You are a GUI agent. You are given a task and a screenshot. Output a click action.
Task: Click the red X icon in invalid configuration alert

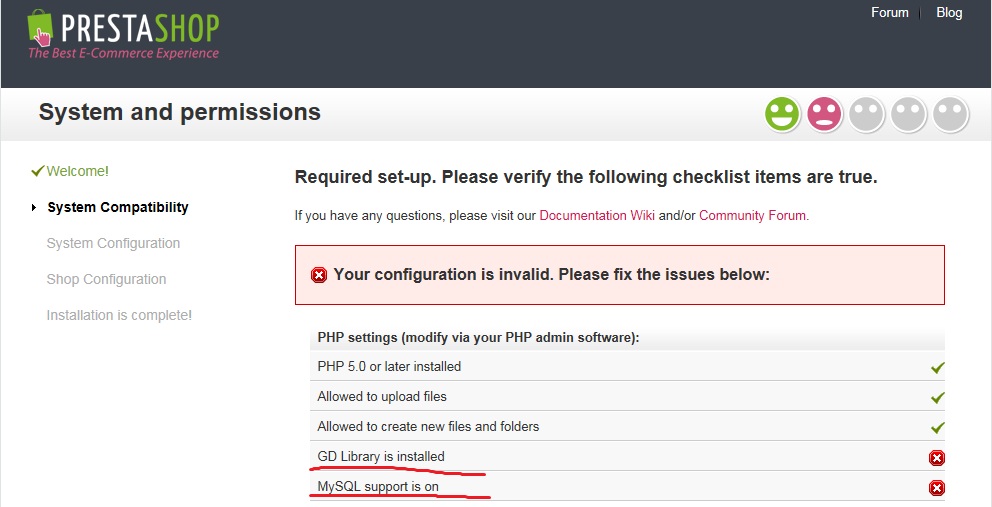tap(319, 275)
